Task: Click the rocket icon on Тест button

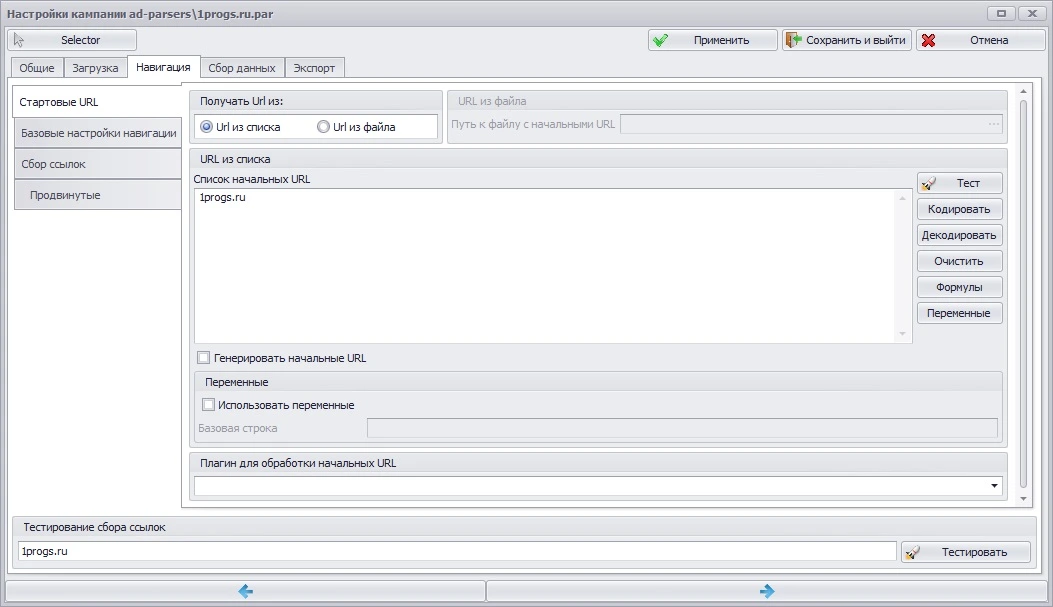Action: click(929, 183)
